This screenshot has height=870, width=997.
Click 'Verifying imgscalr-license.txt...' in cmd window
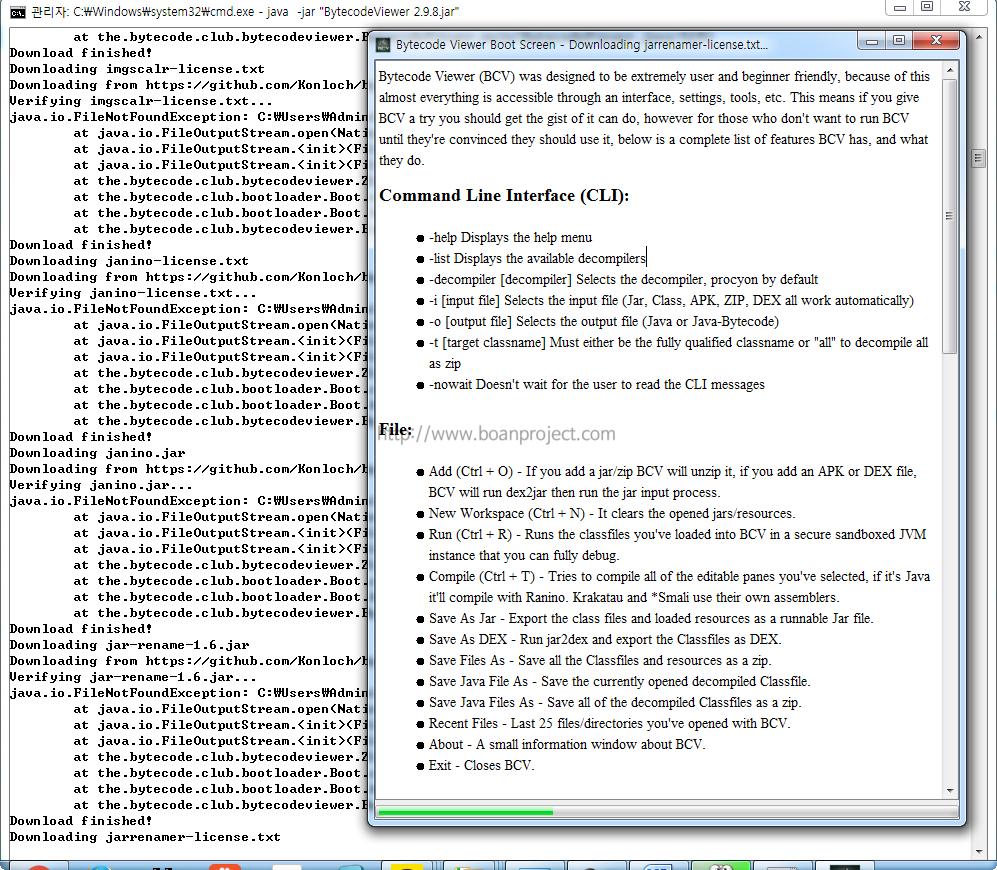(141, 101)
